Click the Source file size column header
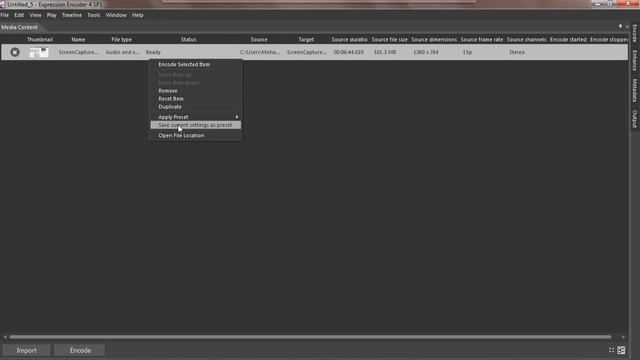This screenshot has height=360, width=640. click(x=390, y=40)
